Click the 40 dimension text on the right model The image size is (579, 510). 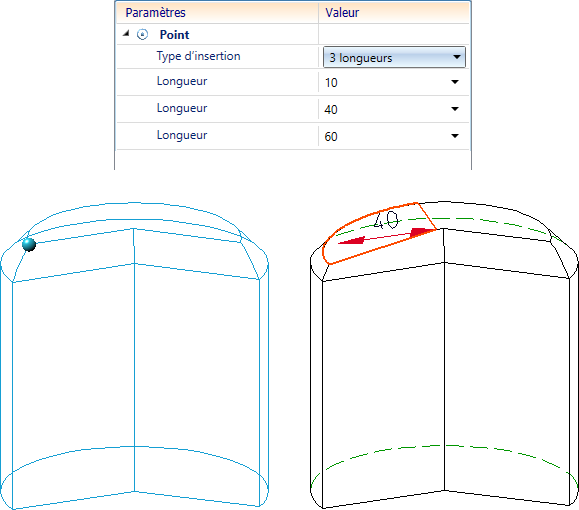(386, 220)
